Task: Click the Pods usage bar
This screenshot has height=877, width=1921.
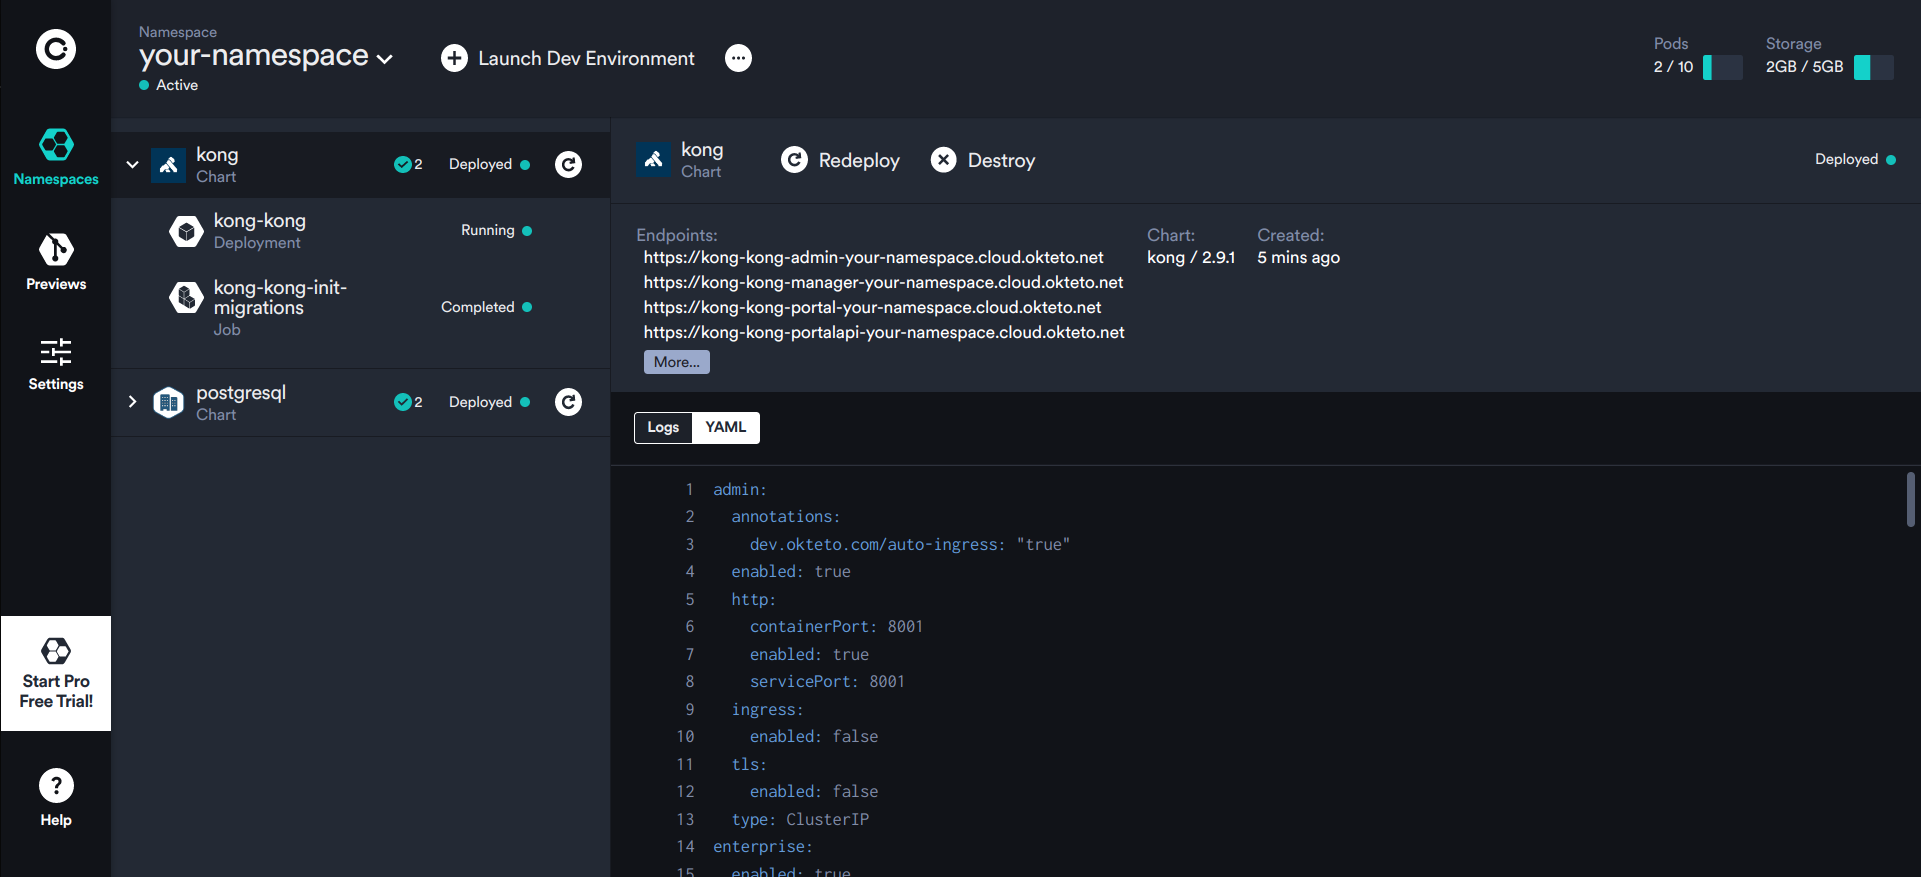Action: [x=1722, y=67]
